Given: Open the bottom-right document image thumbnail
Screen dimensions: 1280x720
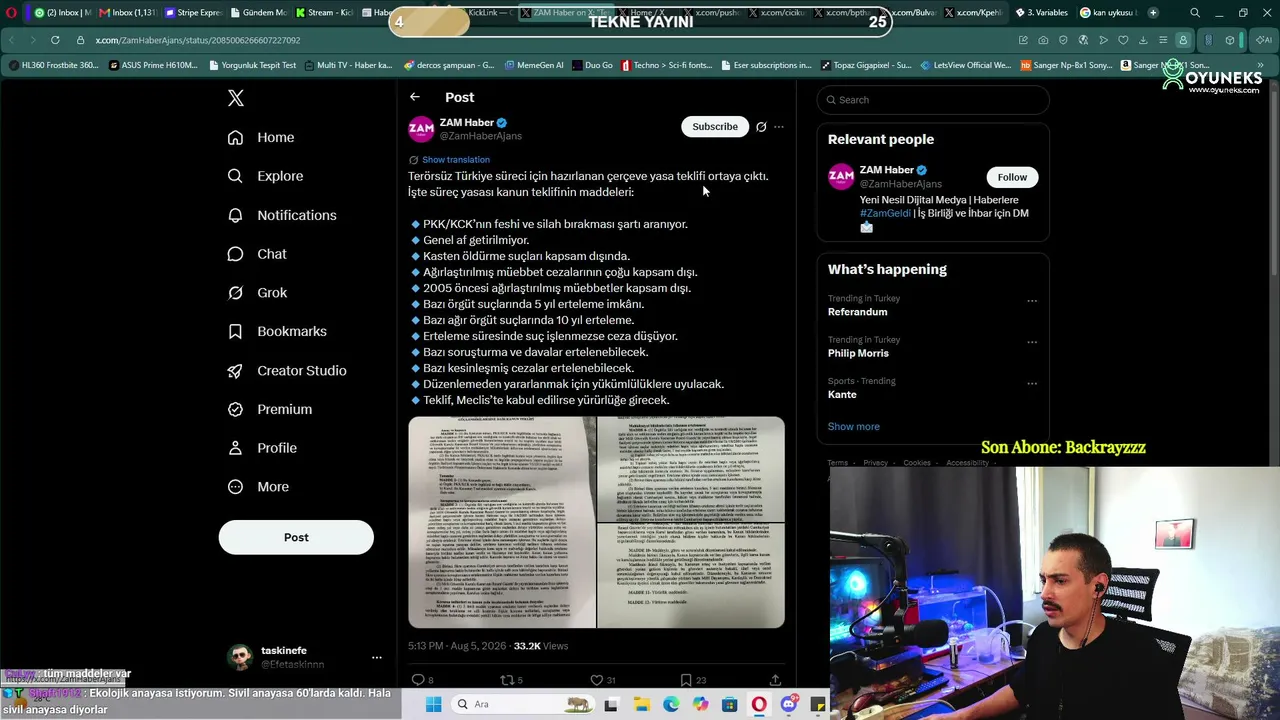Looking at the screenshot, I should pyautogui.click(x=691, y=576).
